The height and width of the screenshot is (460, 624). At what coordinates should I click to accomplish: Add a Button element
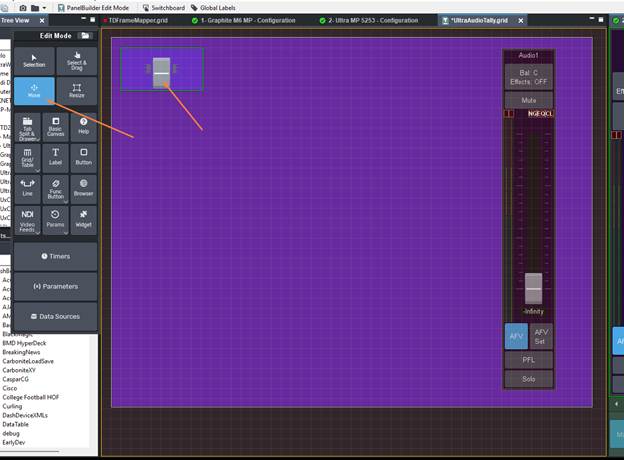click(x=84, y=158)
